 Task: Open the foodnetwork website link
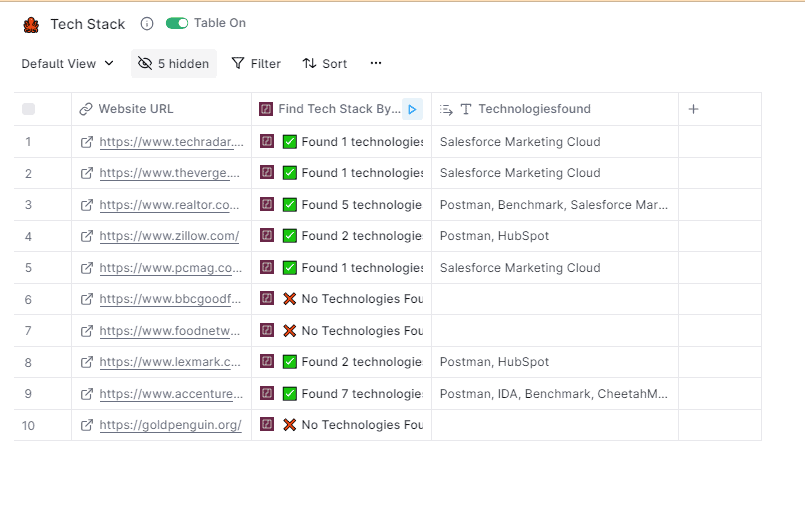169,331
